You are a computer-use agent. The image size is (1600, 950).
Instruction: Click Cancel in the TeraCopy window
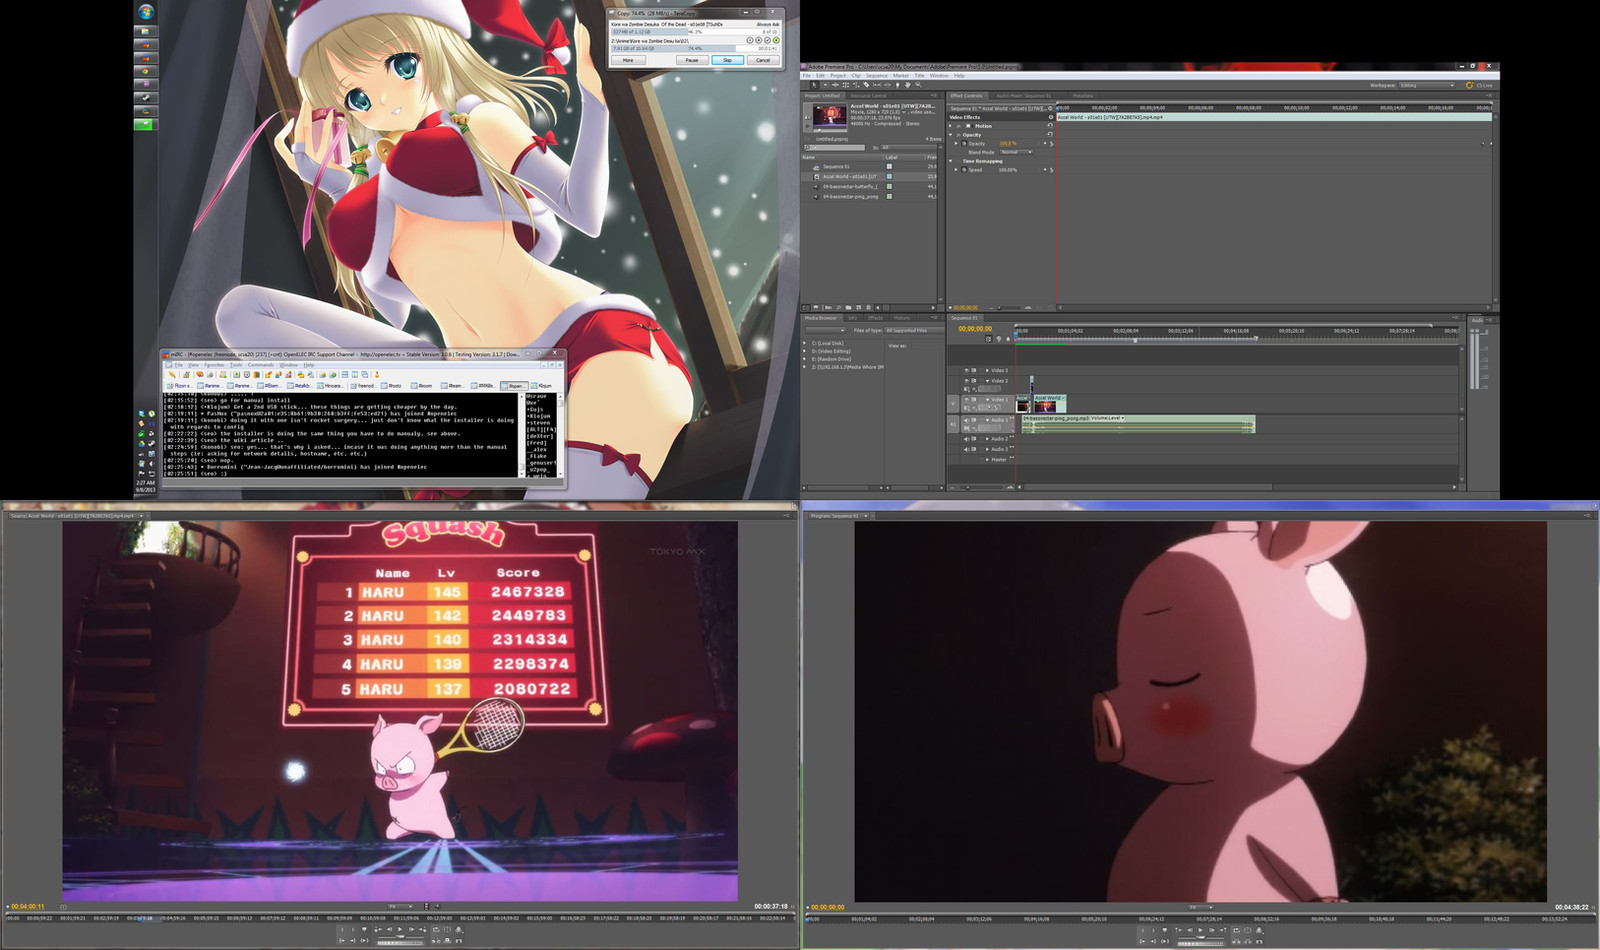tap(763, 60)
